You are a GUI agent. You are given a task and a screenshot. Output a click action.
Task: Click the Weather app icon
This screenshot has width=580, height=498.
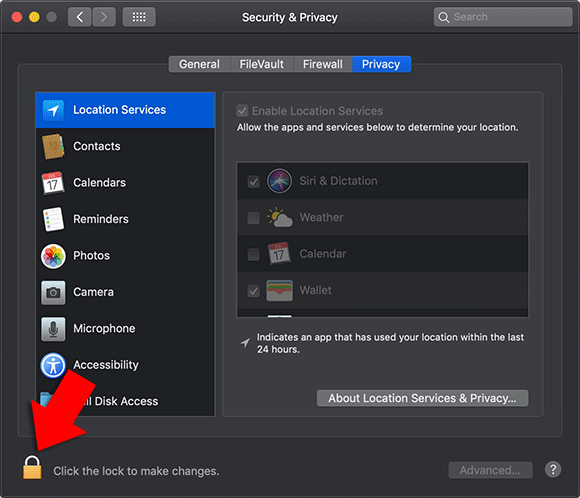[x=279, y=217]
